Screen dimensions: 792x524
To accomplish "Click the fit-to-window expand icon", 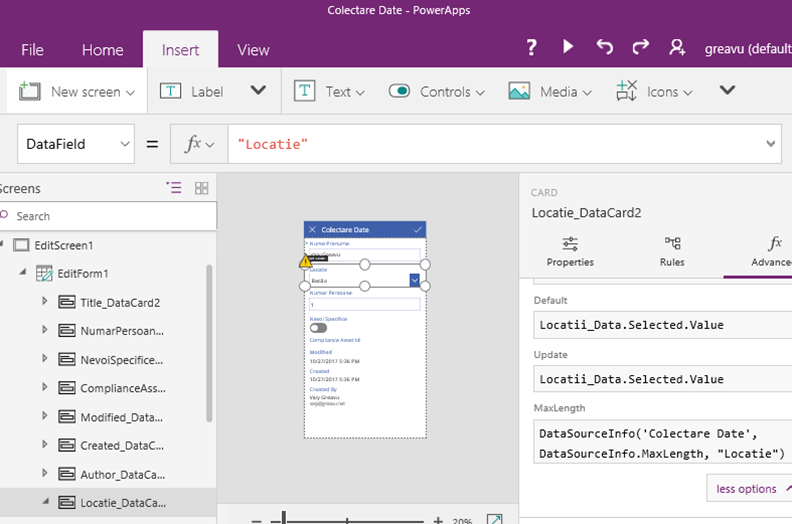I will [x=494, y=520].
